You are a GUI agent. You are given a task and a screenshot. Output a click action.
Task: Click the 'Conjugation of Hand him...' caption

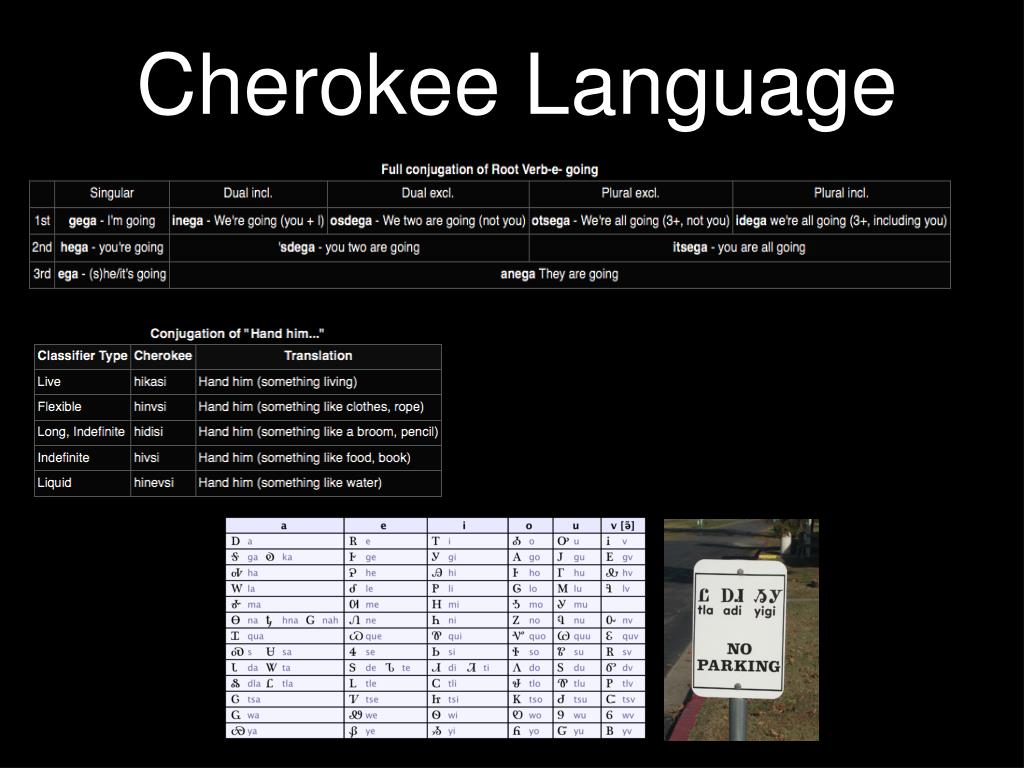point(238,334)
